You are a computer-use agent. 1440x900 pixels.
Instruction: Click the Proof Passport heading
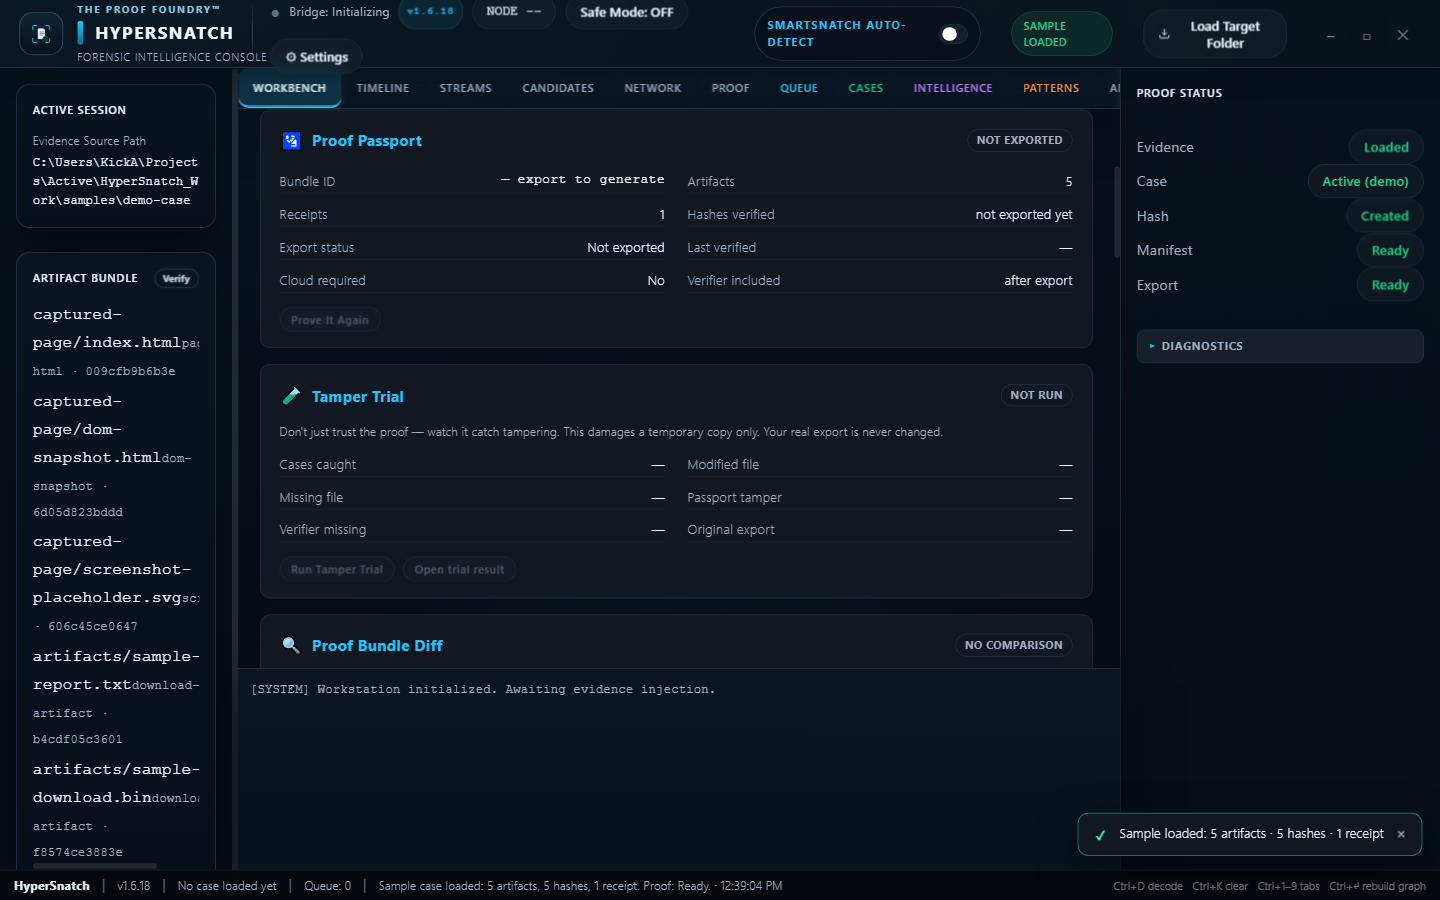[366, 141]
